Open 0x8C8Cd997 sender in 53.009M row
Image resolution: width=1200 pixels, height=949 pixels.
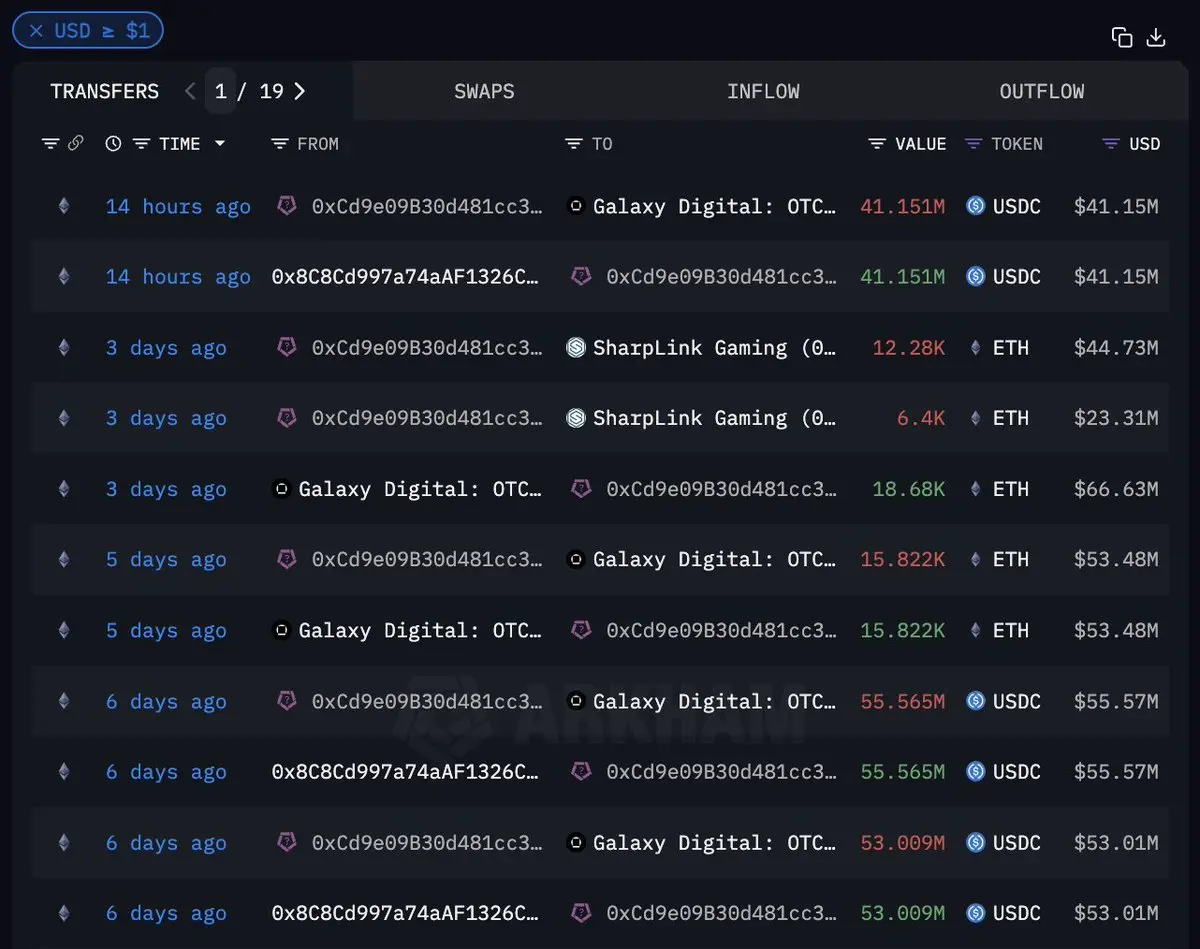pyautogui.click(x=405, y=913)
